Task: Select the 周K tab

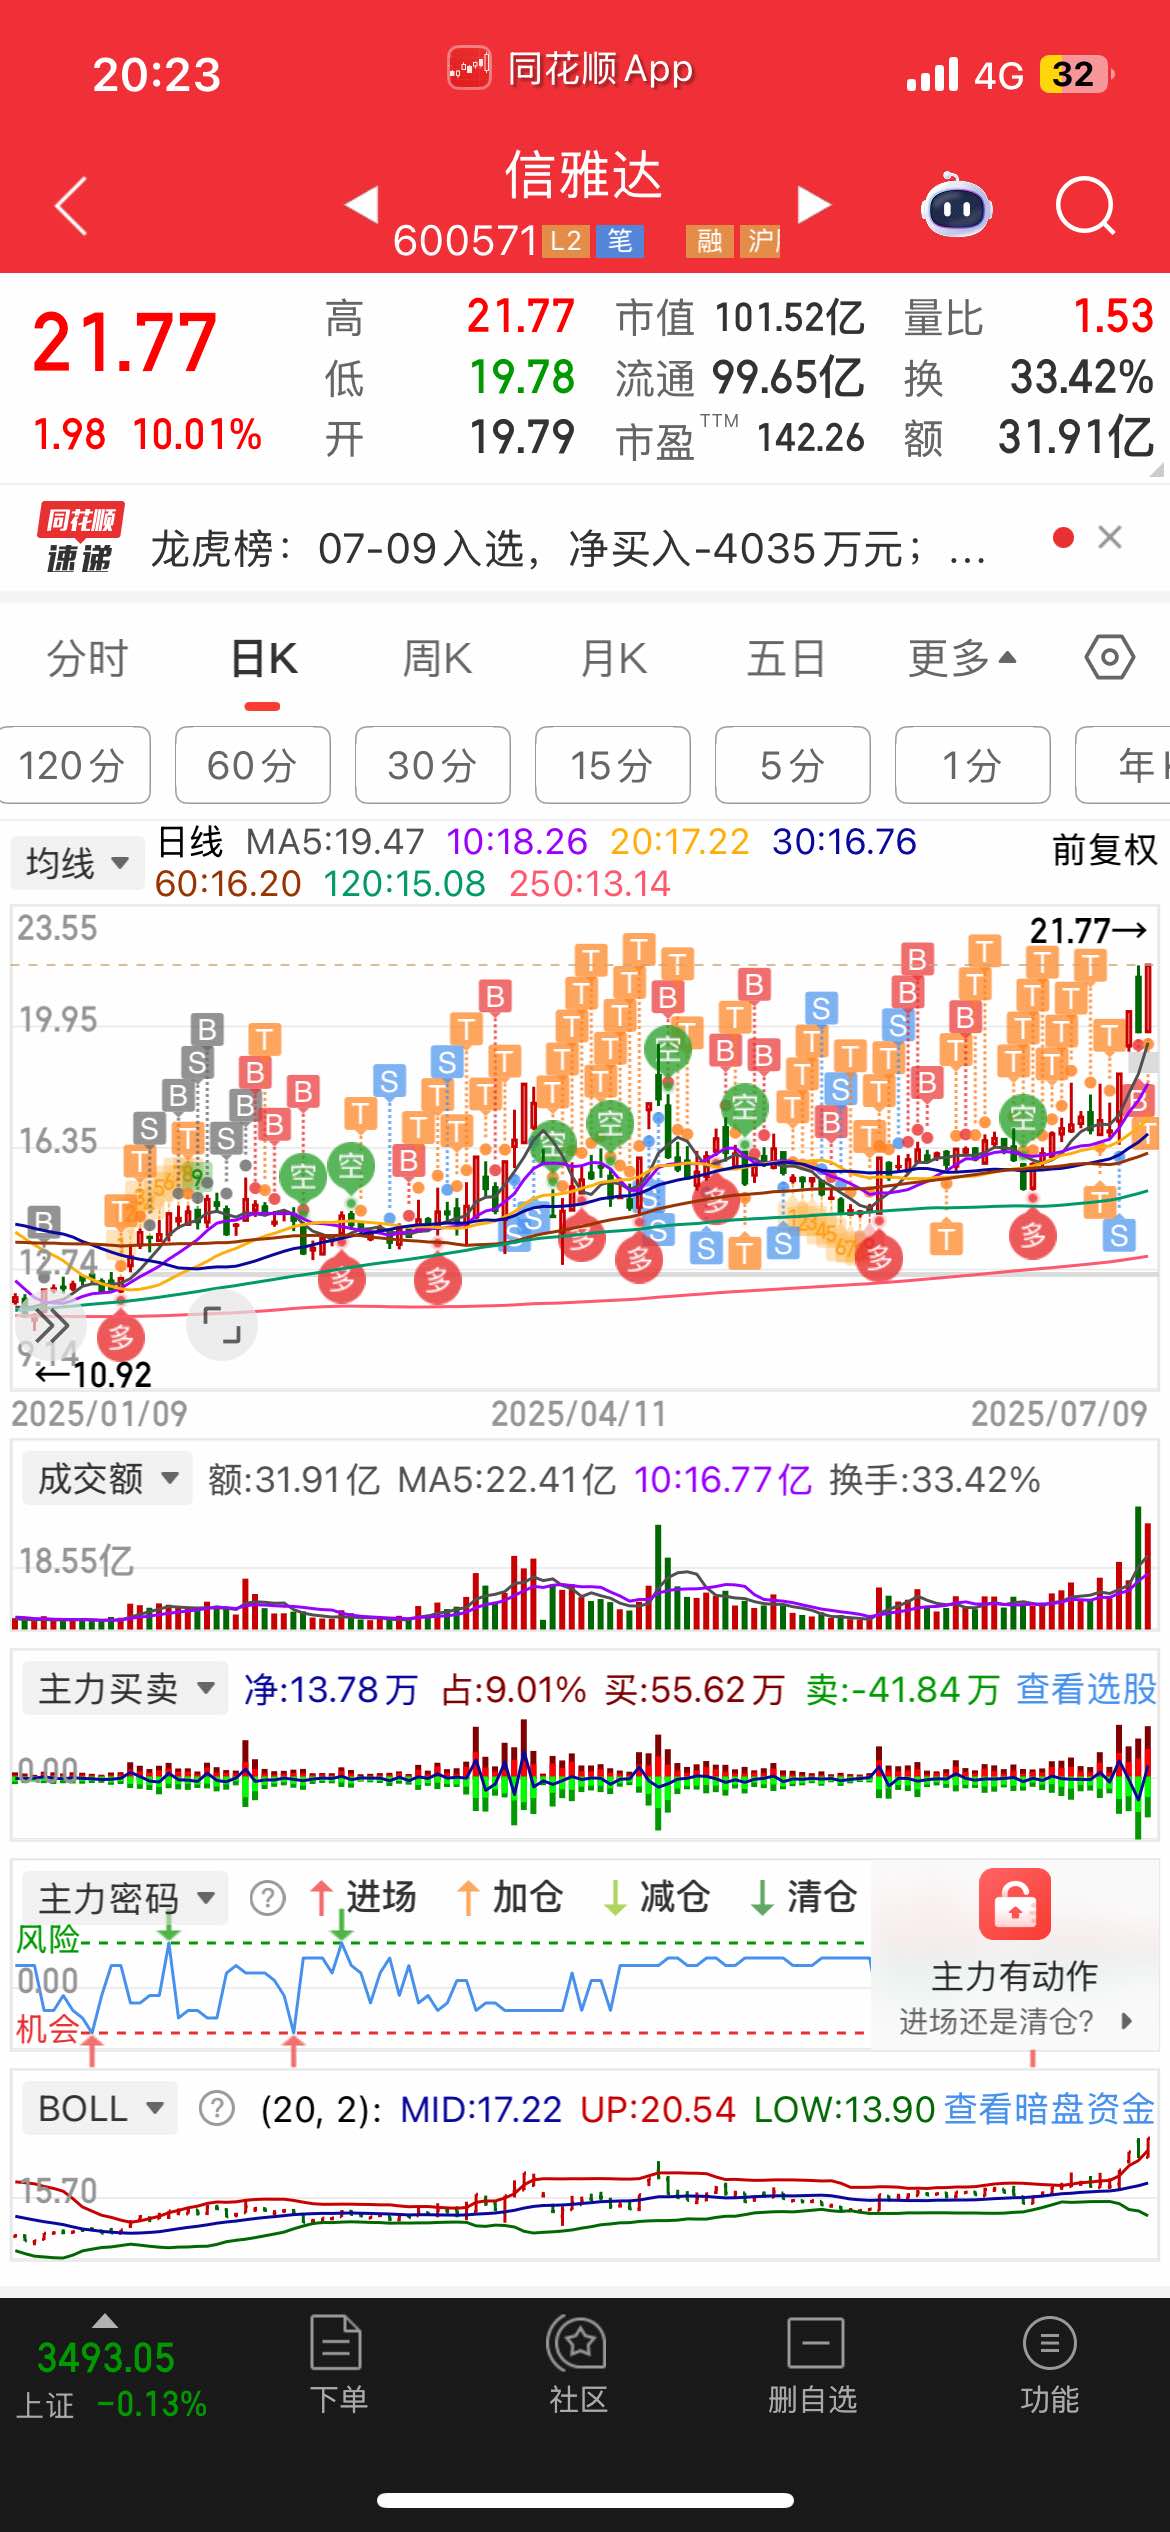Action: 437,659
